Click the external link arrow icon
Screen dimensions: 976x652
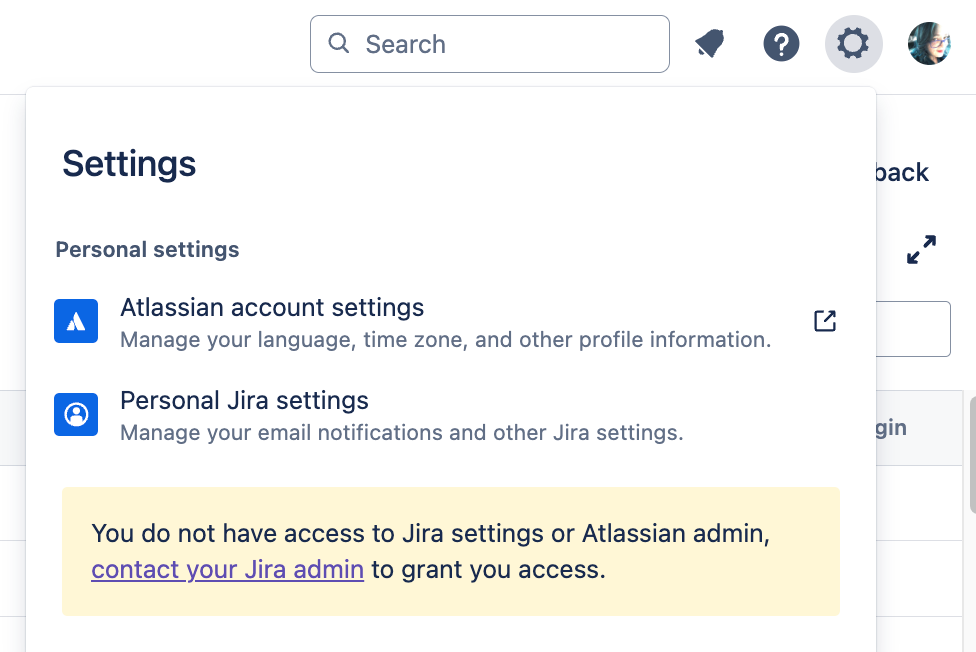click(825, 321)
